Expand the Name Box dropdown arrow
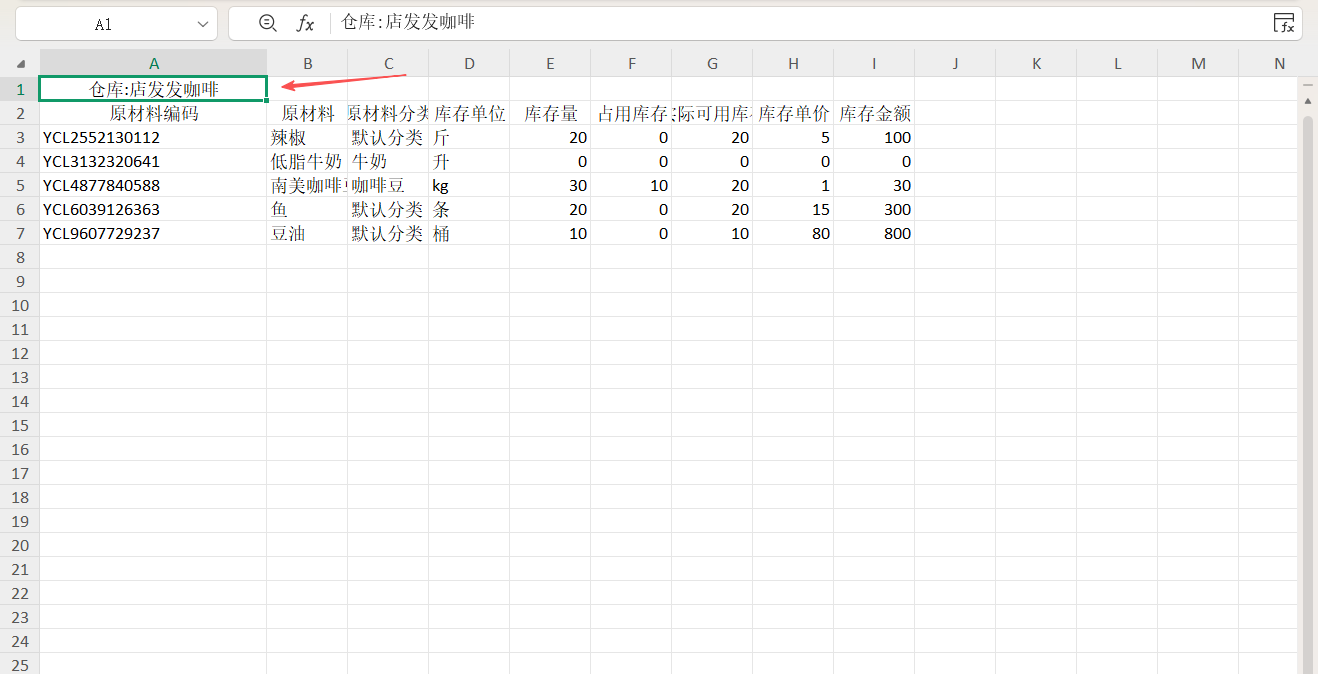This screenshot has width=1318, height=674. (x=203, y=24)
